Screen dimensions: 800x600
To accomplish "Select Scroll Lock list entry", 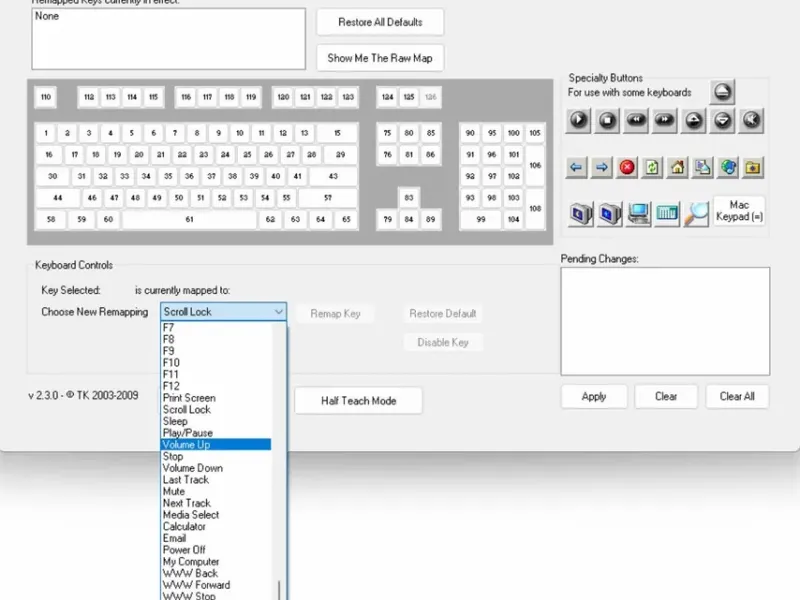I will [x=216, y=410].
